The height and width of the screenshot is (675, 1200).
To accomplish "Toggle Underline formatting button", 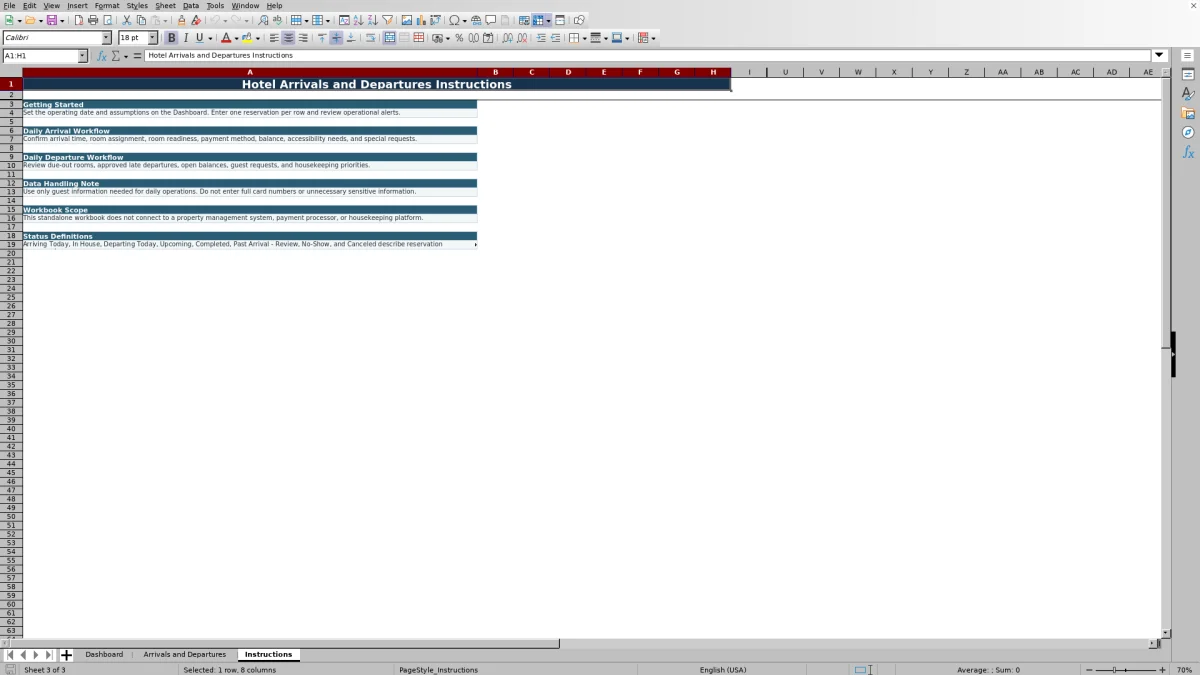I will [199, 38].
